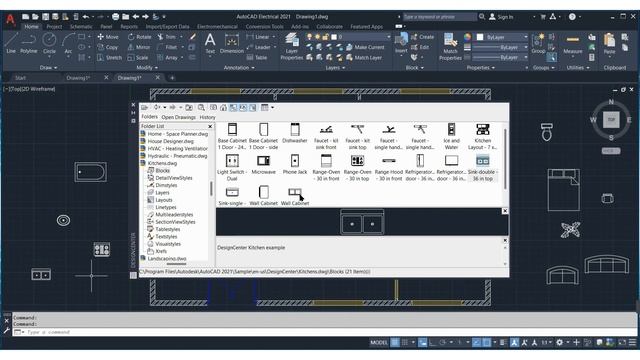Open the Schematic ribbon tab

(x=81, y=27)
